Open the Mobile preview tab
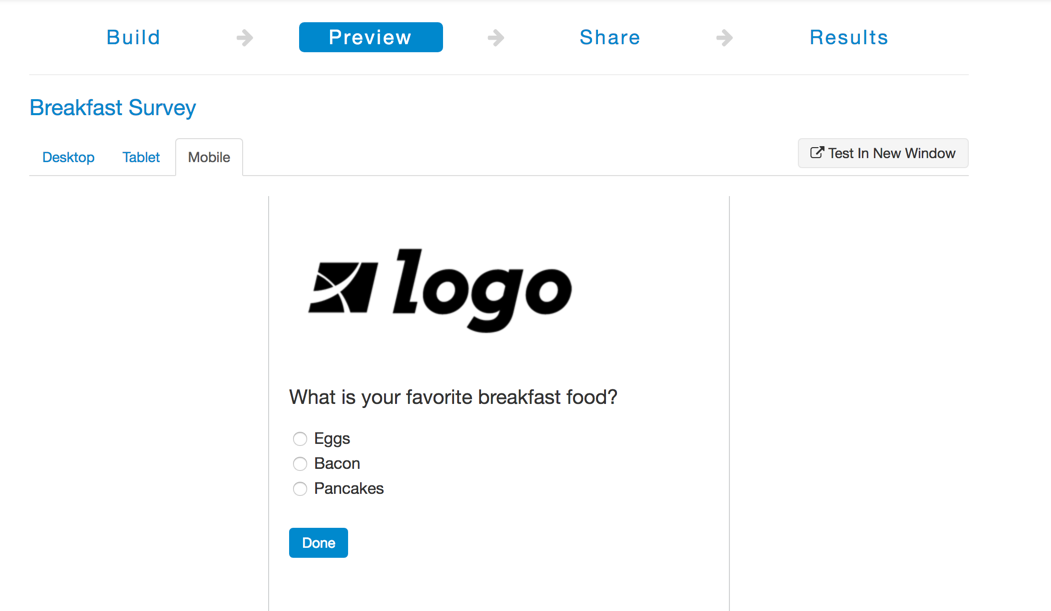 click(209, 157)
